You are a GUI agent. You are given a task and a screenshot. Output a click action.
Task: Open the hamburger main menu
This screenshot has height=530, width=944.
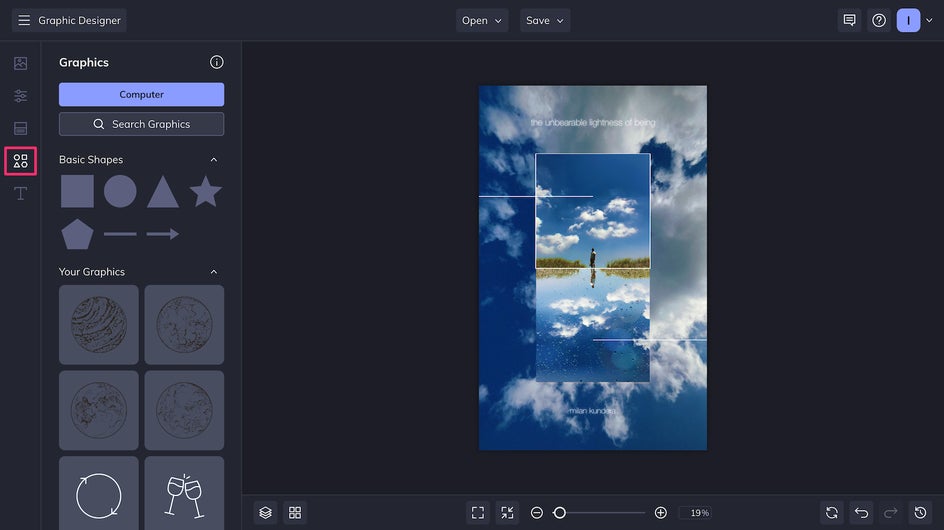pyautogui.click(x=23, y=20)
